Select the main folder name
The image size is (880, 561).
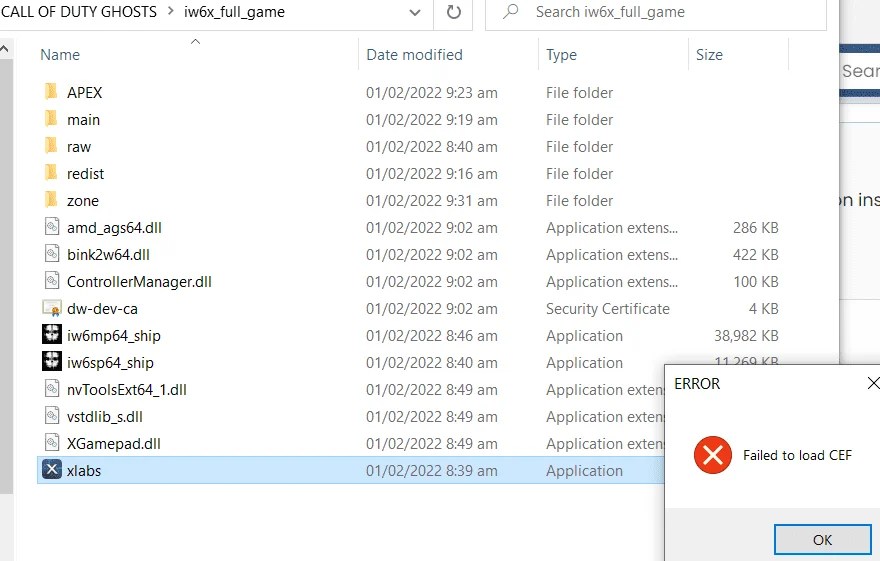click(x=83, y=119)
